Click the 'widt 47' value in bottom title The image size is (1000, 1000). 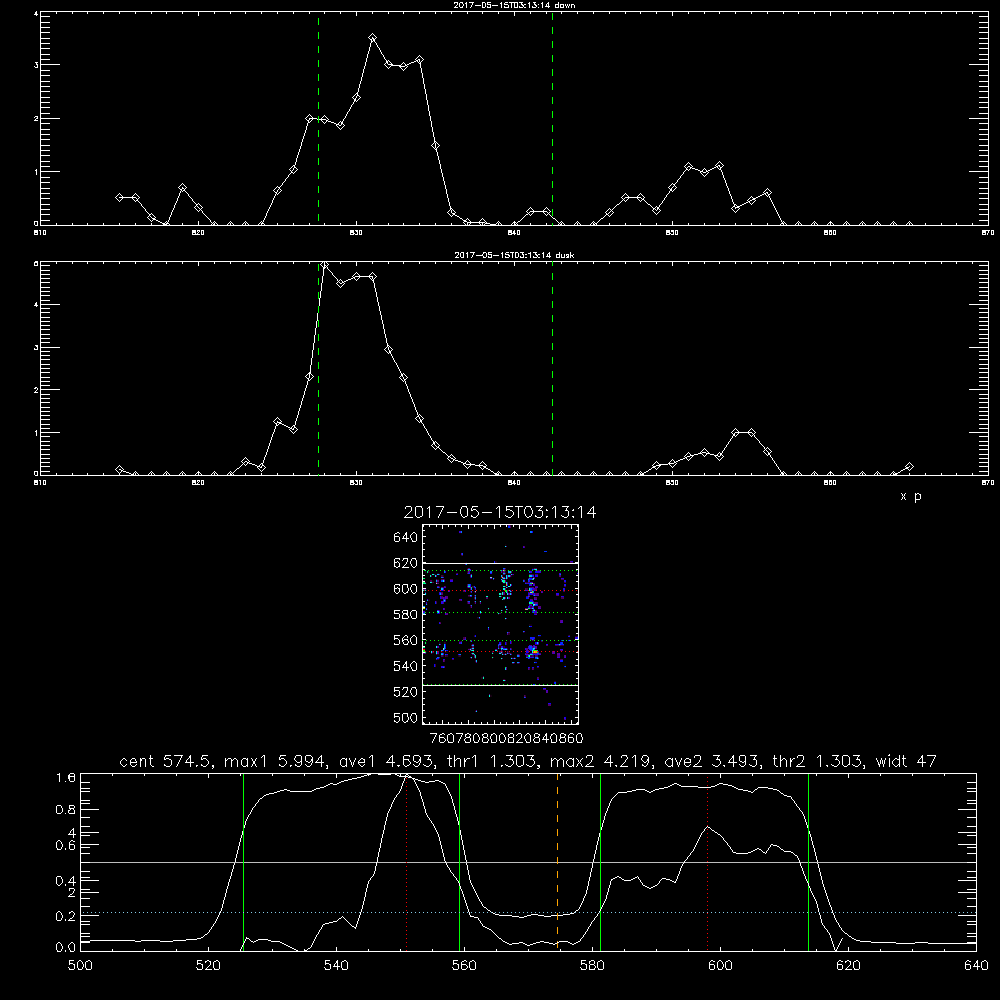tap(906, 761)
